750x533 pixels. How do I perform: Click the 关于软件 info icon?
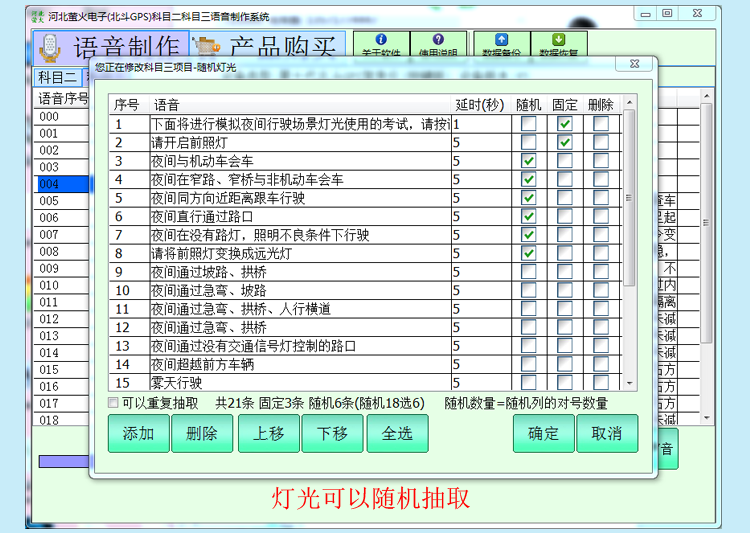pos(380,40)
